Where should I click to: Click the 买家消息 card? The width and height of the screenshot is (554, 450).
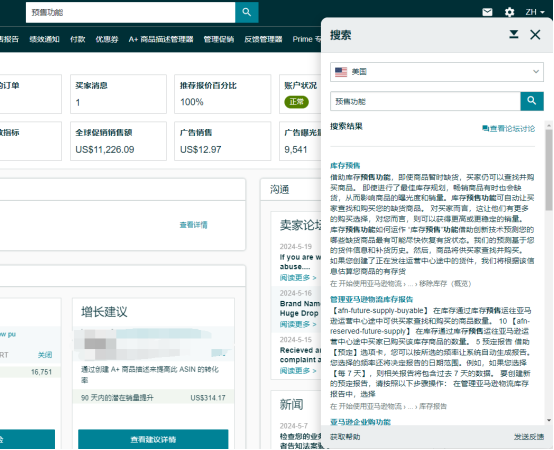118,94
